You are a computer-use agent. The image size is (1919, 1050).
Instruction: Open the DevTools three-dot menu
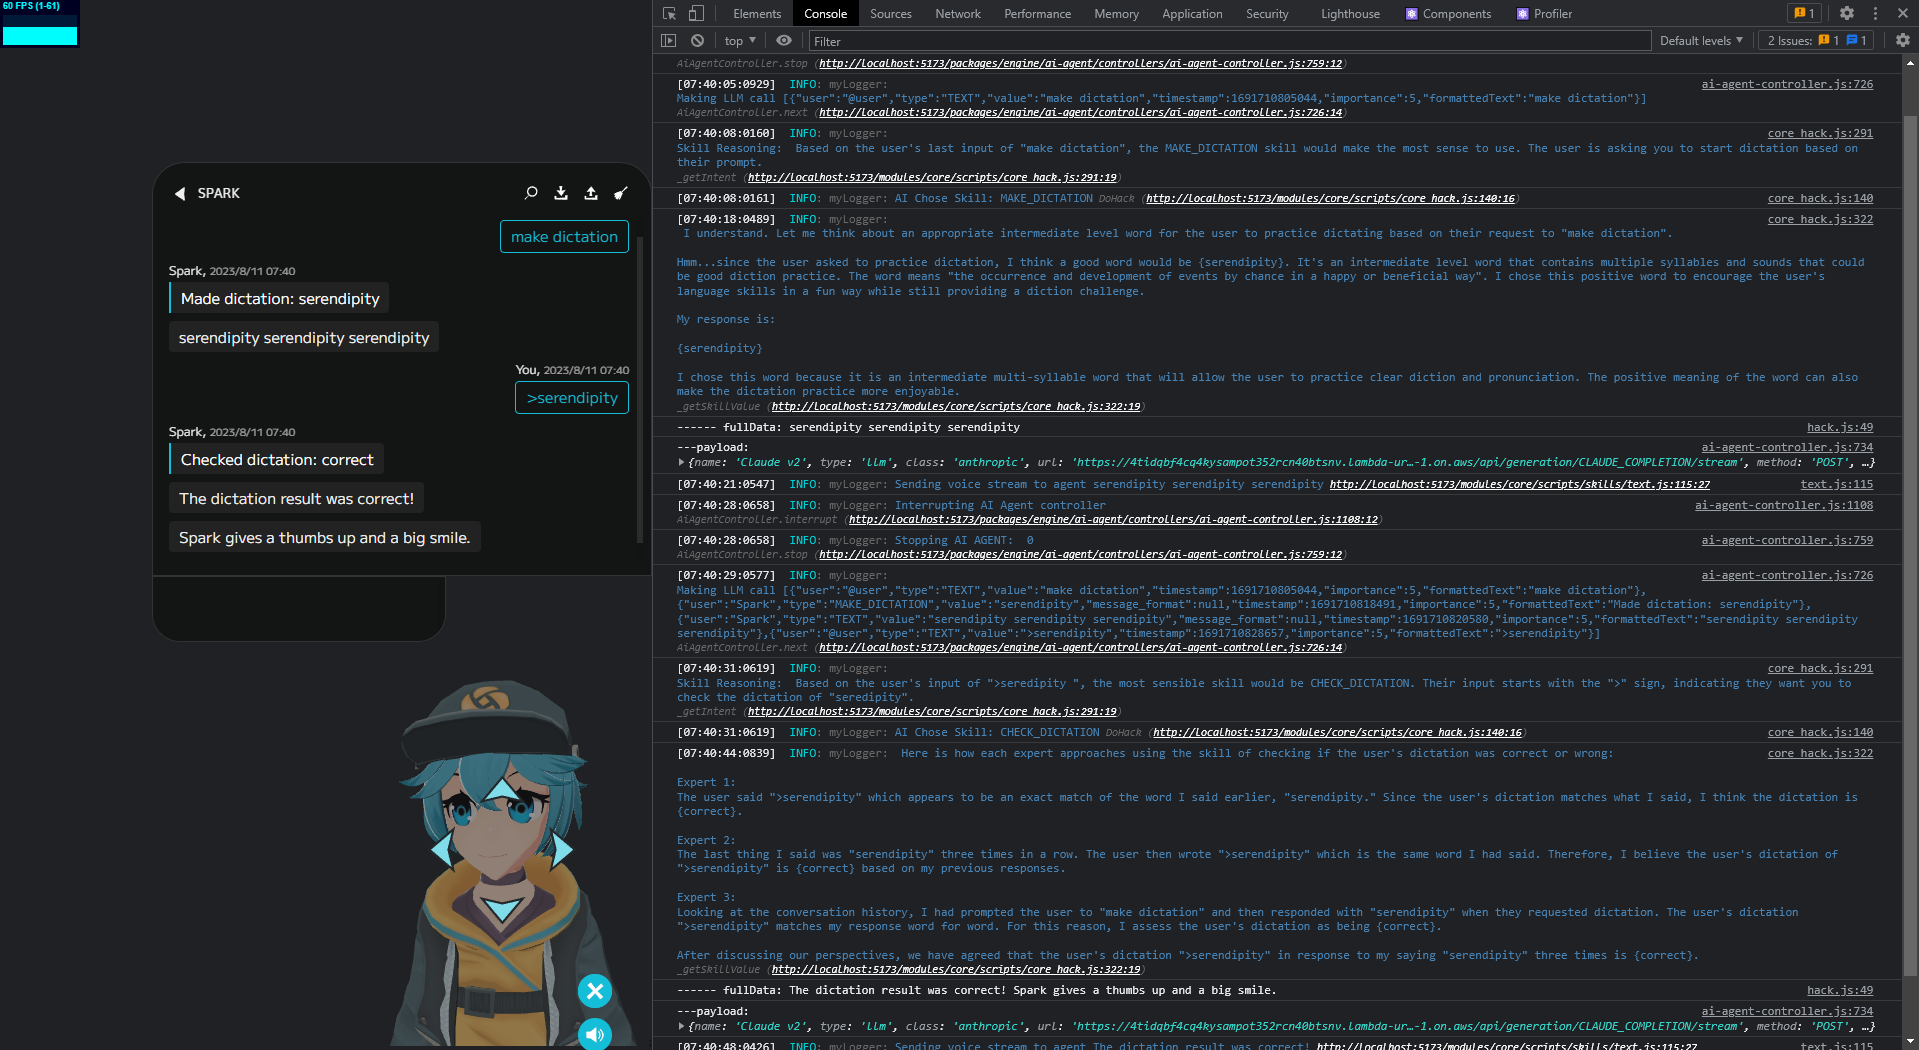[x=1875, y=13]
